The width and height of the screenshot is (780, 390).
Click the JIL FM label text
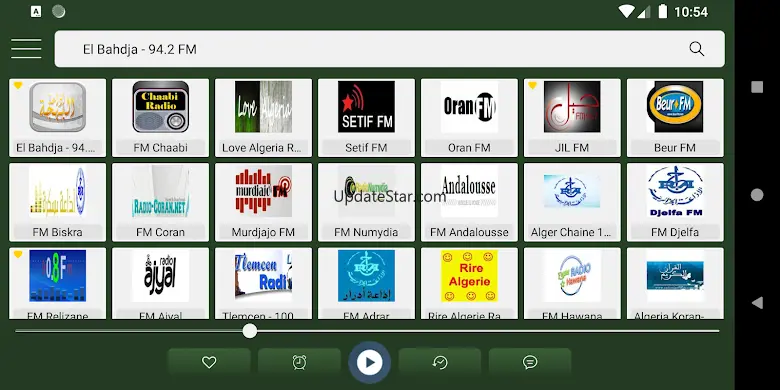pyautogui.click(x=572, y=148)
